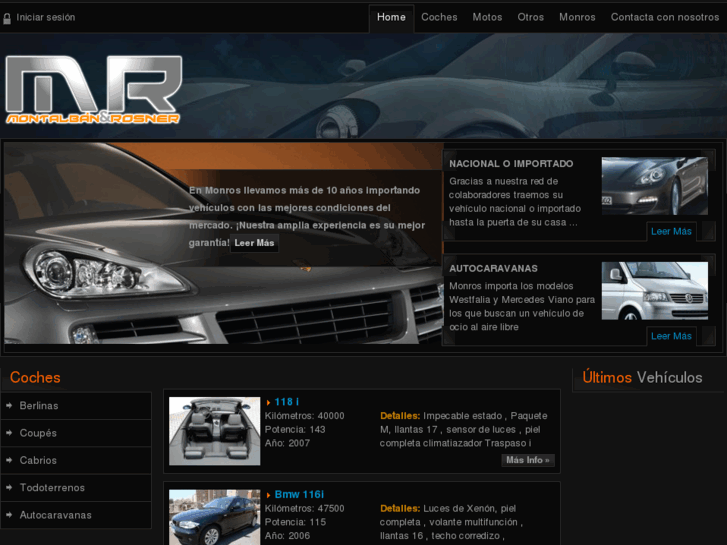Viewport: 727px width, 545px height.
Task: Click the AUTOCARAVANAS heading
Action: tap(493, 269)
